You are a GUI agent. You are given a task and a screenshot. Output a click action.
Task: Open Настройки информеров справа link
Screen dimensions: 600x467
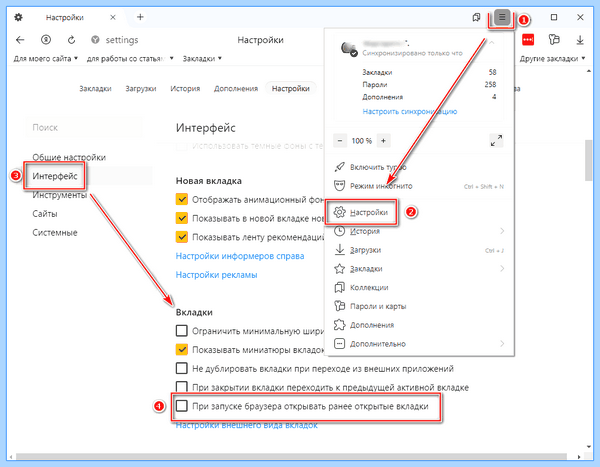(240, 256)
